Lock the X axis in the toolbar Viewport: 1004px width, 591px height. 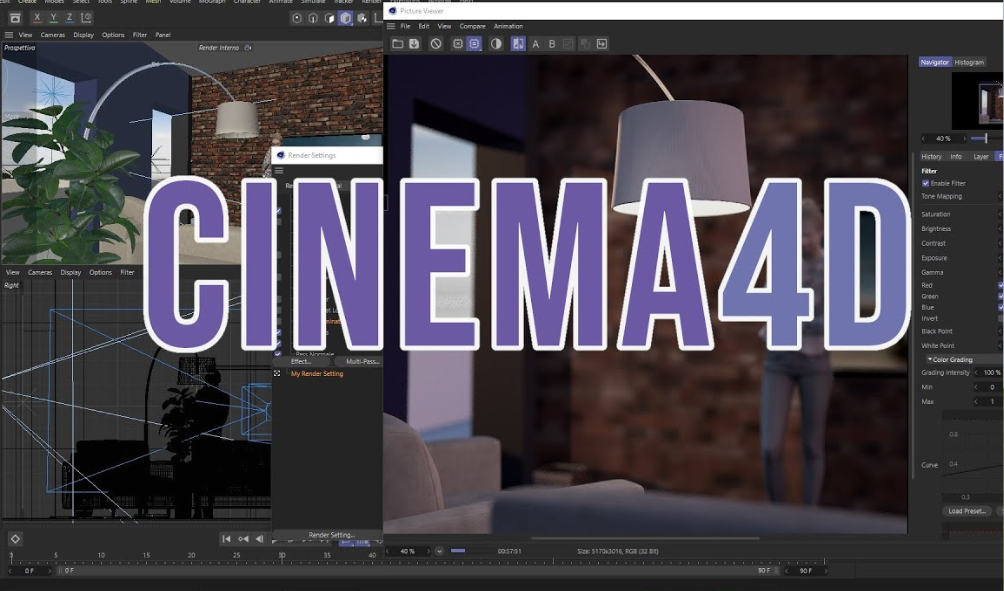pyautogui.click(x=38, y=17)
